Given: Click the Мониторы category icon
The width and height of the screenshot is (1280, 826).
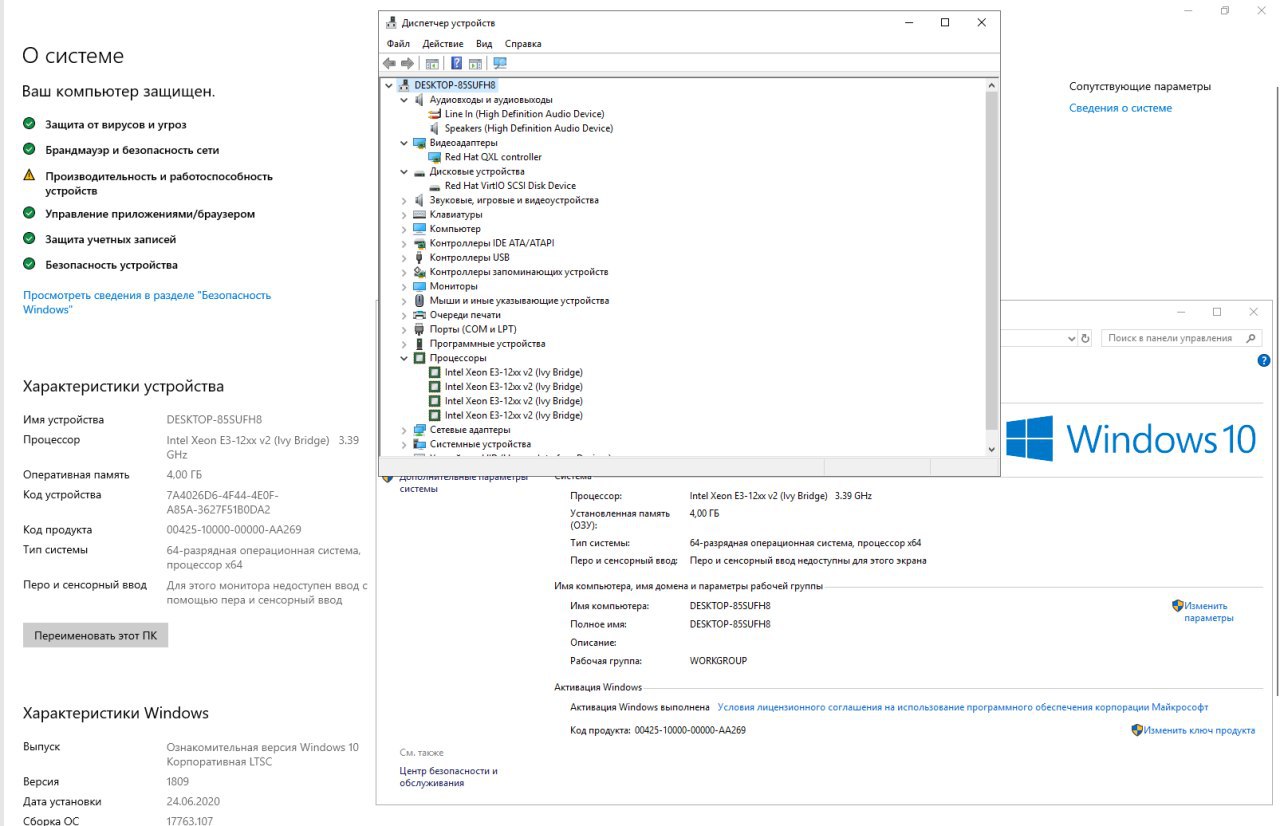Looking at the screenshot, I should coord(419,286).
